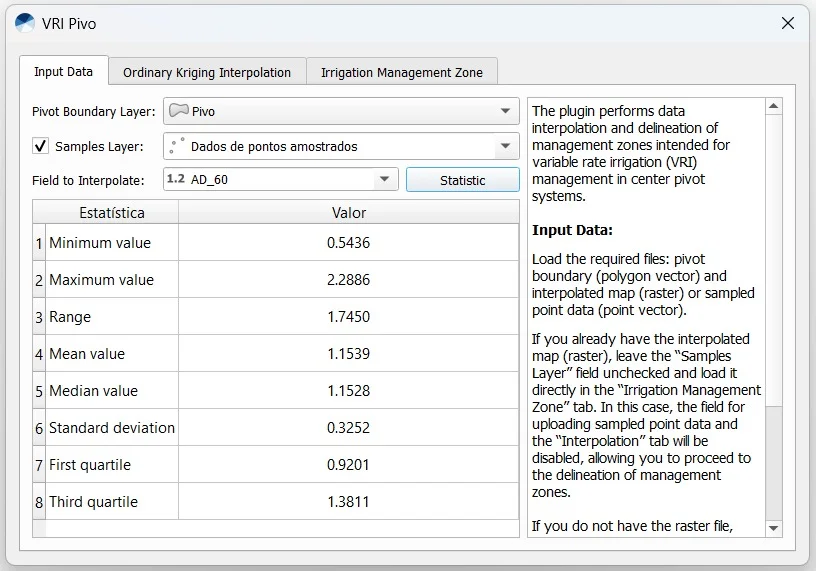
Task: Select the Maximum value row label
Action: pos(112,280)
